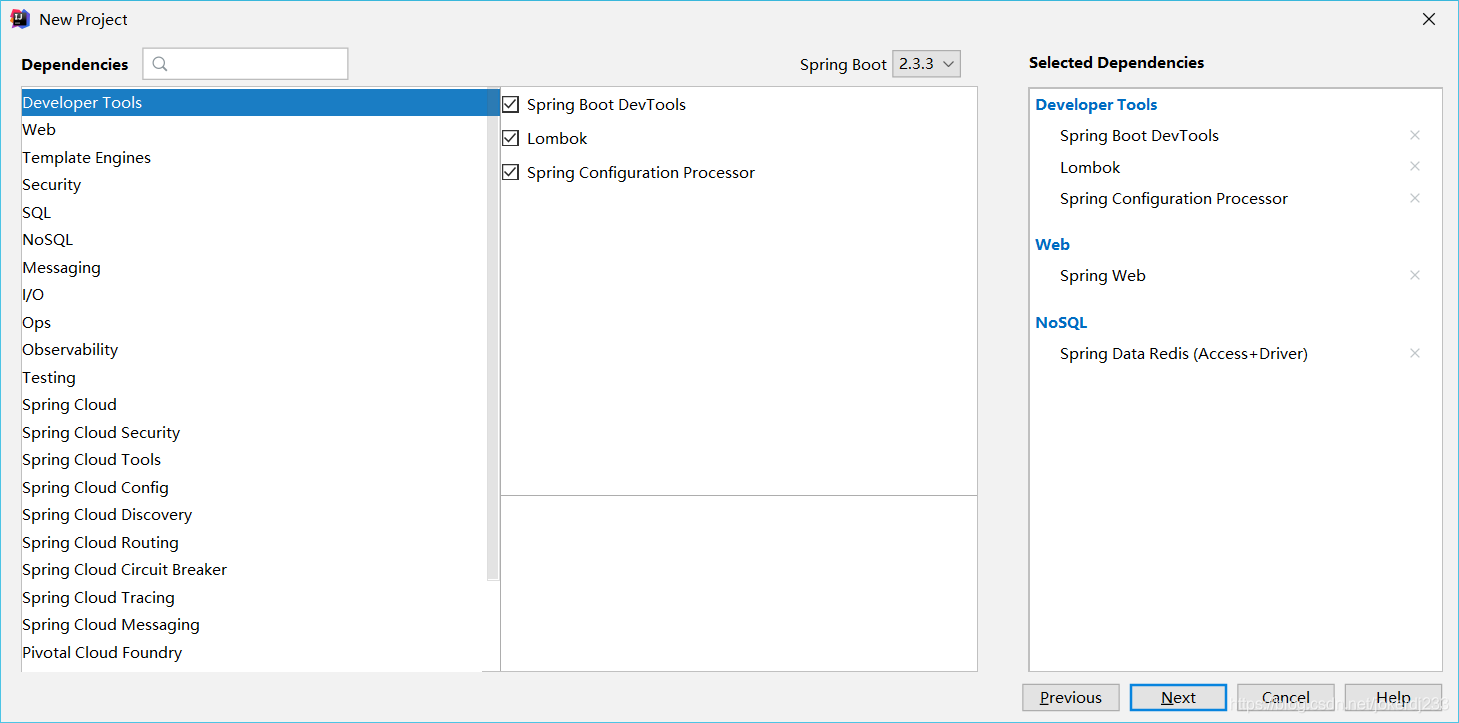
Task: Uncheck the Lombok checkbox
Action: click(511, 138)
